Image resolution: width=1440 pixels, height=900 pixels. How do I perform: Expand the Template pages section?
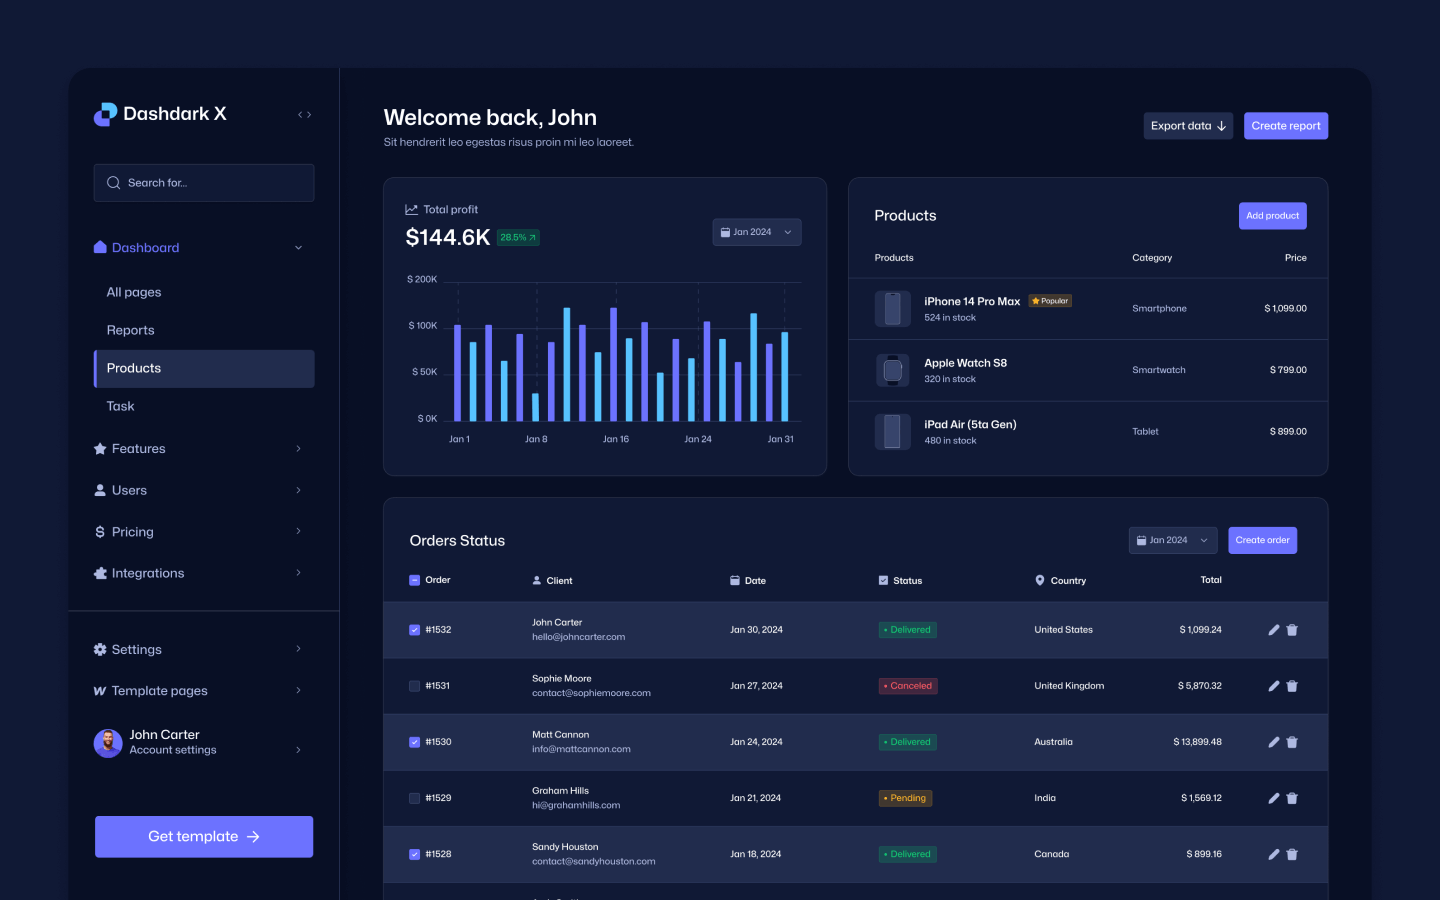298,690
